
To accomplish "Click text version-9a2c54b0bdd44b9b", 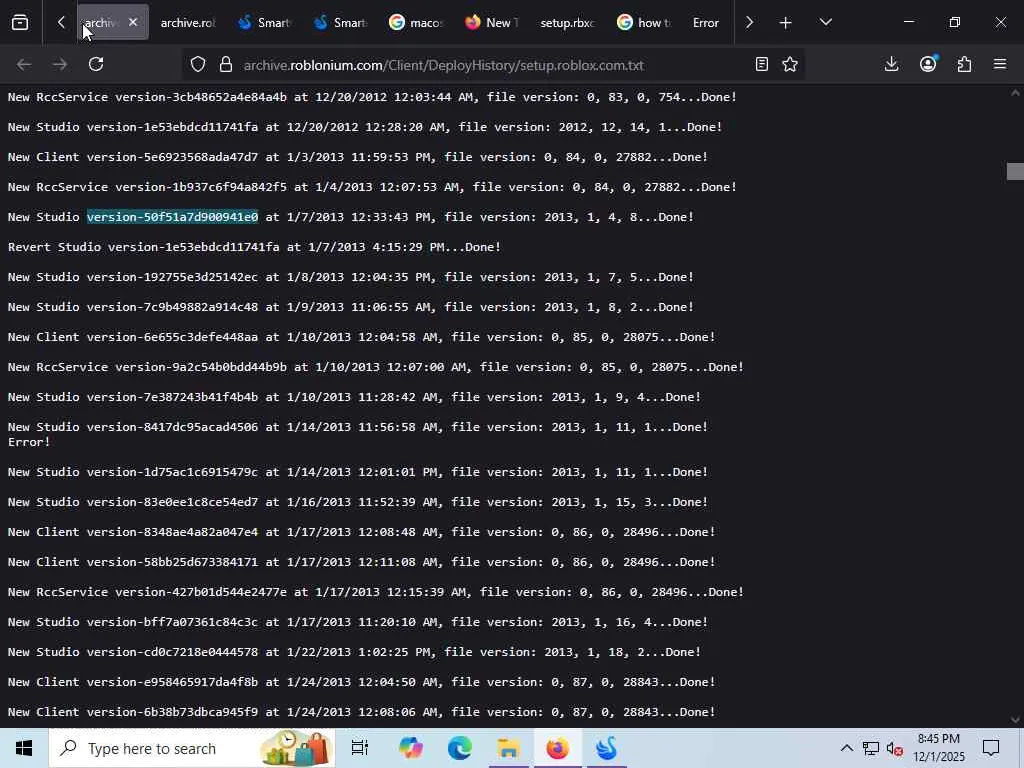I will pyautogui.click(x=200, y=367).
